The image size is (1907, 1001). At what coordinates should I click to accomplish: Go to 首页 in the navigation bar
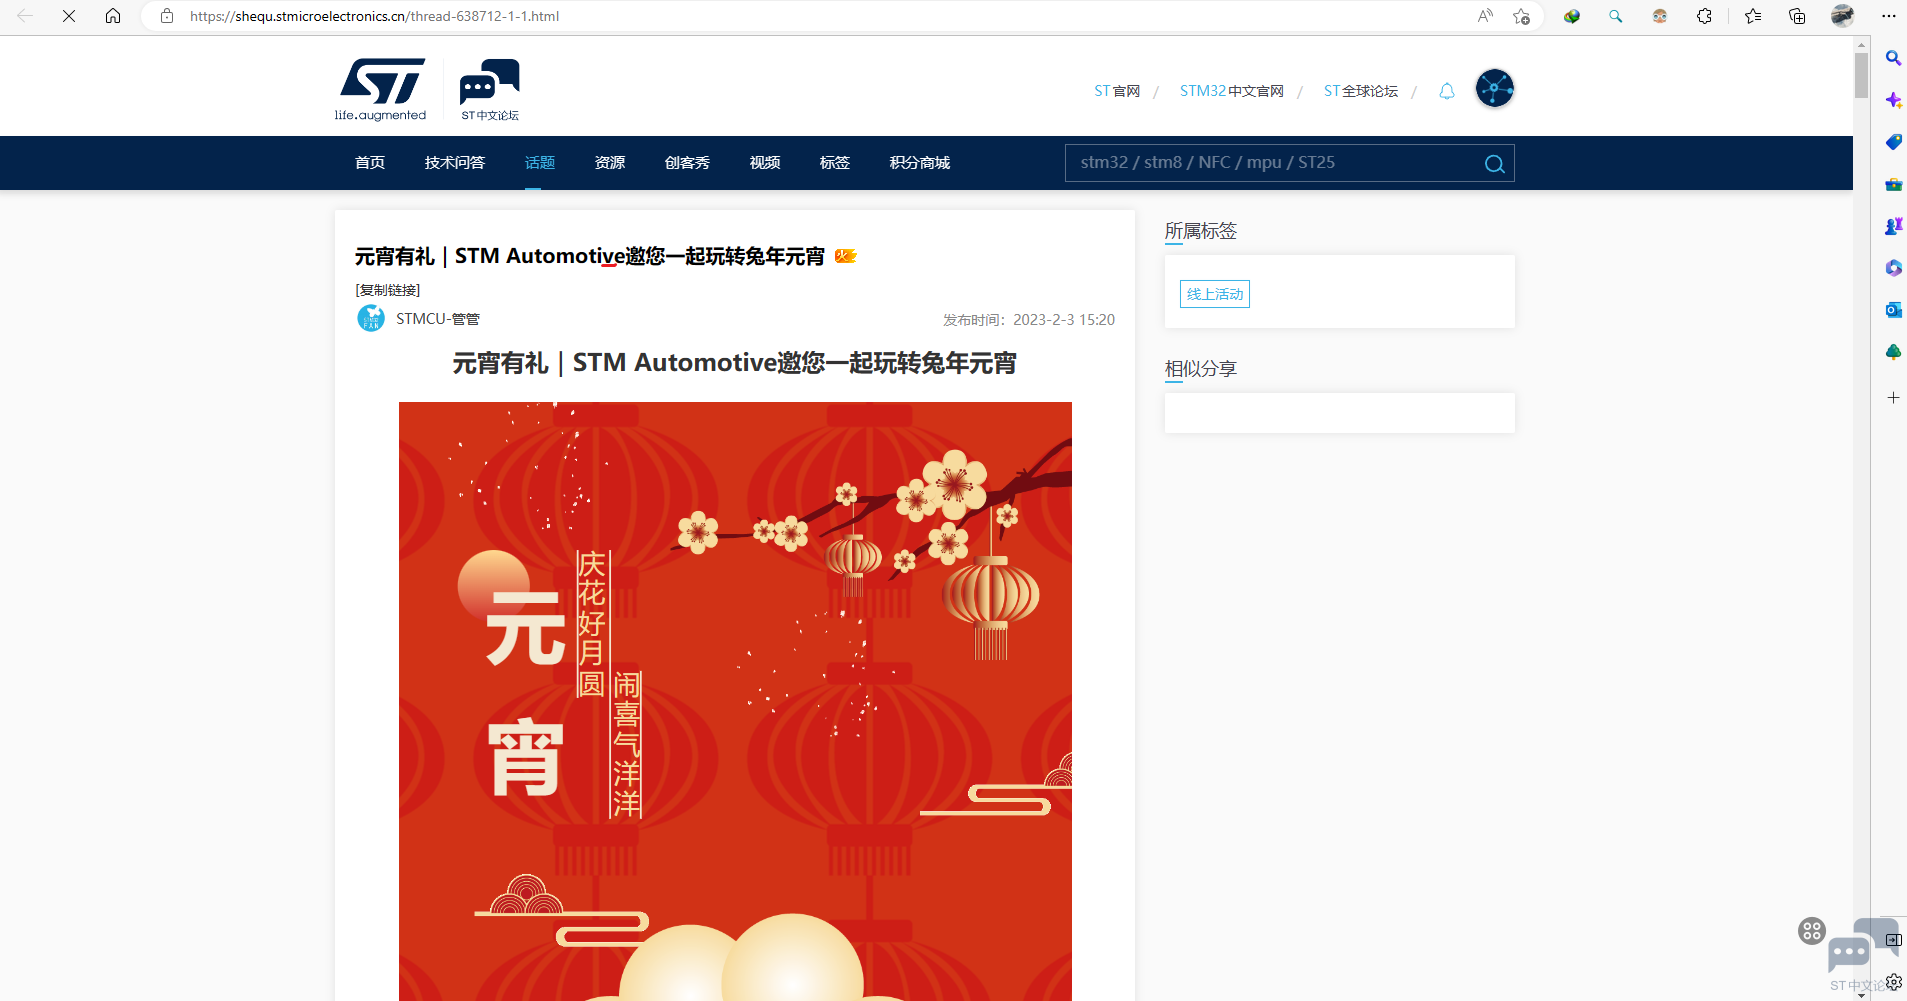pyautogui.click(x=370, y=163)
